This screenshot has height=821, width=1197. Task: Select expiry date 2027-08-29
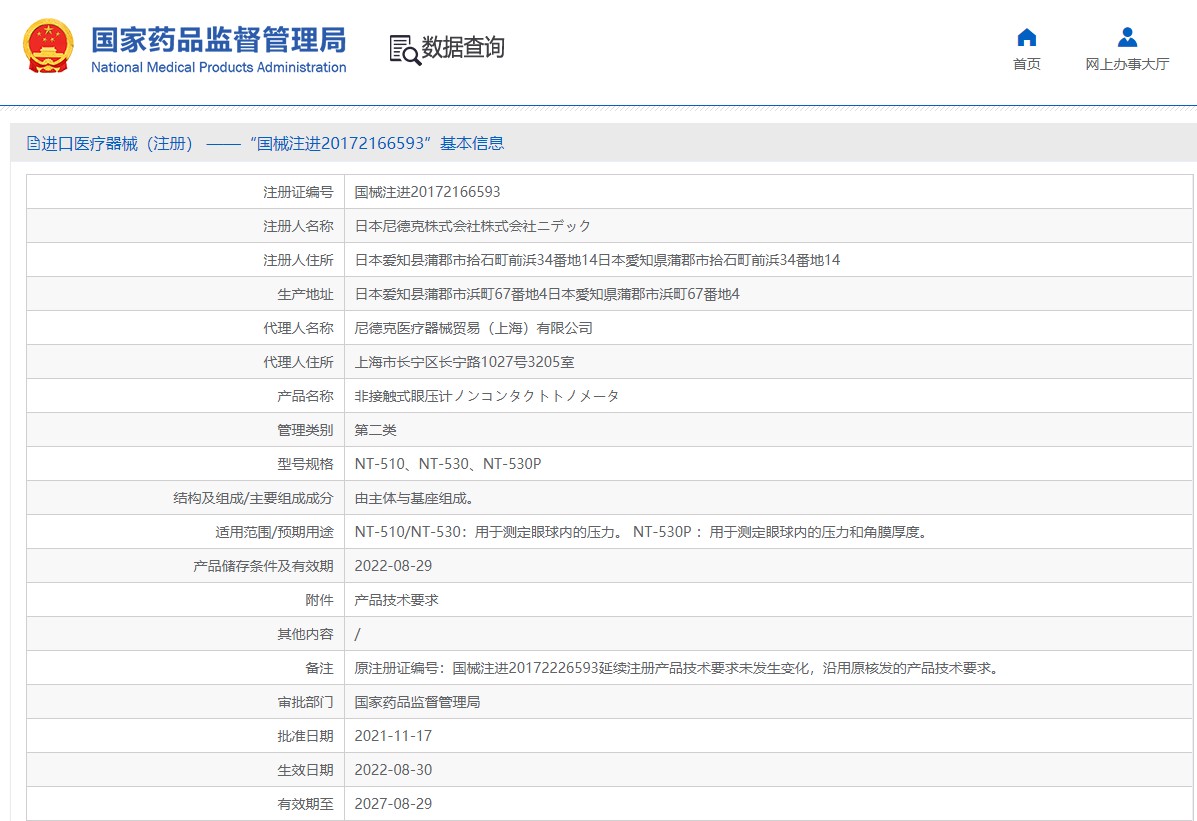click(393, 804)
